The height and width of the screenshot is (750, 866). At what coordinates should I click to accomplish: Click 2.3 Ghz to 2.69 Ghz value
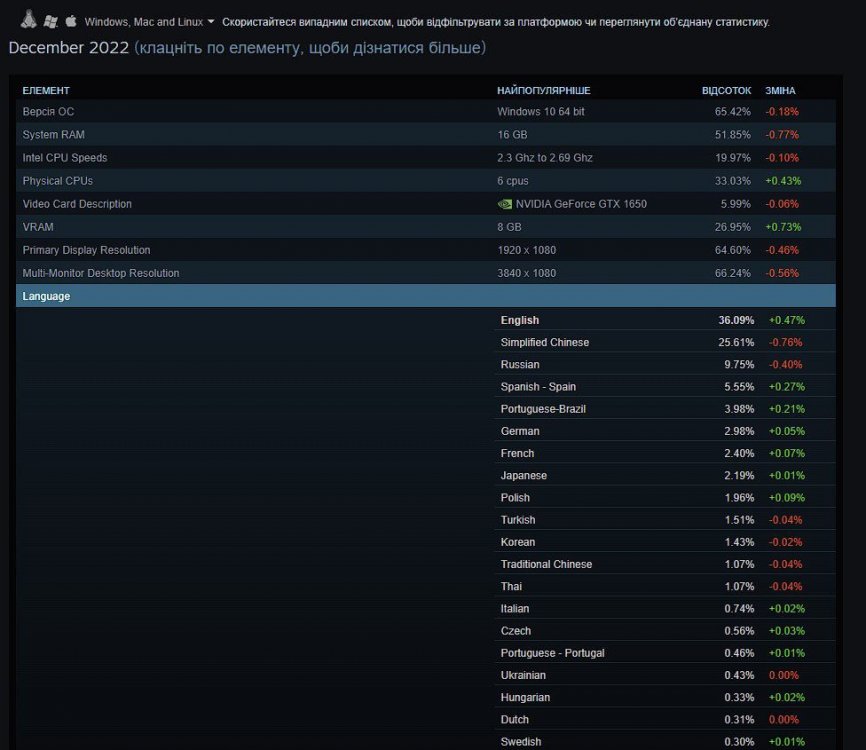[x=545, y=157]
